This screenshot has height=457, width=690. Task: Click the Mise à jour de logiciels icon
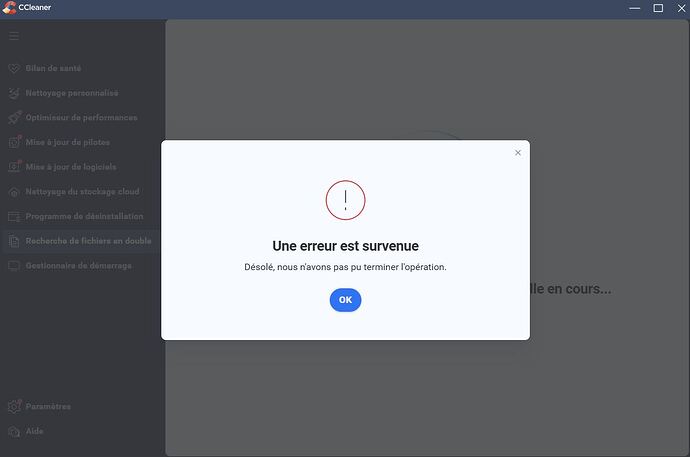[15, 166]
